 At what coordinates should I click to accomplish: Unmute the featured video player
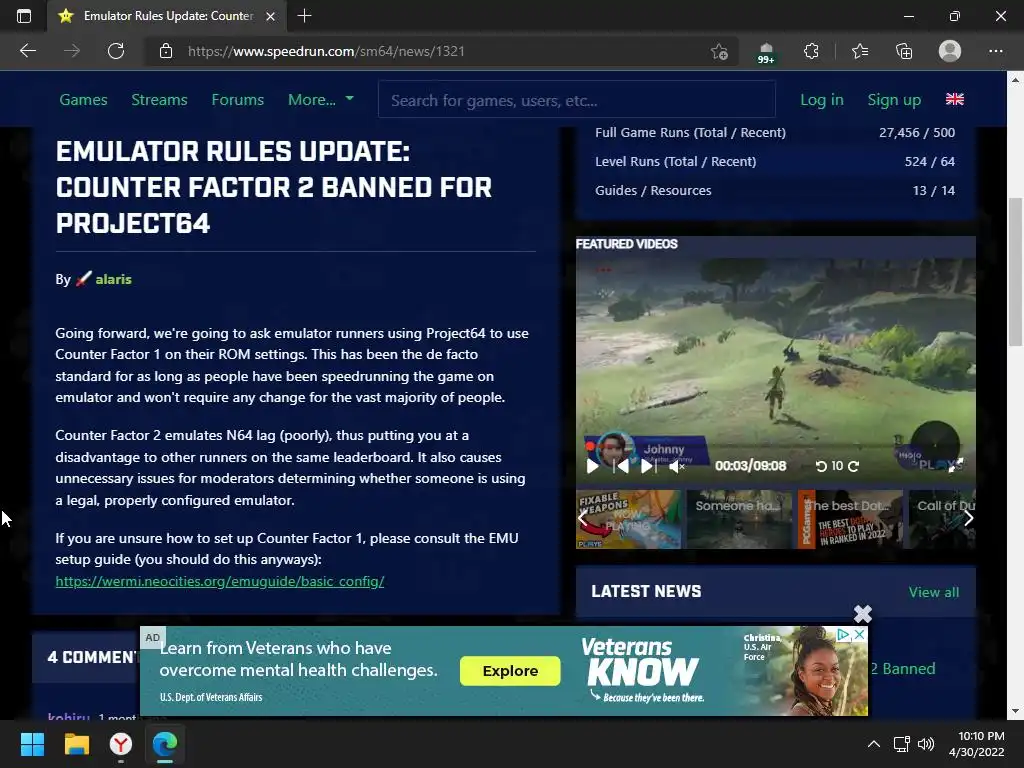(677, 466)
